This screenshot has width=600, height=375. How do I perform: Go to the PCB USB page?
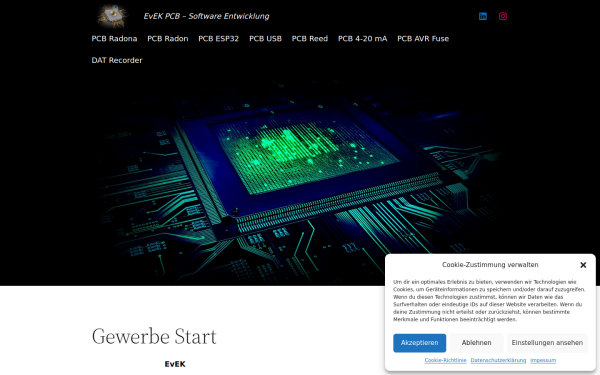point(265,39)
